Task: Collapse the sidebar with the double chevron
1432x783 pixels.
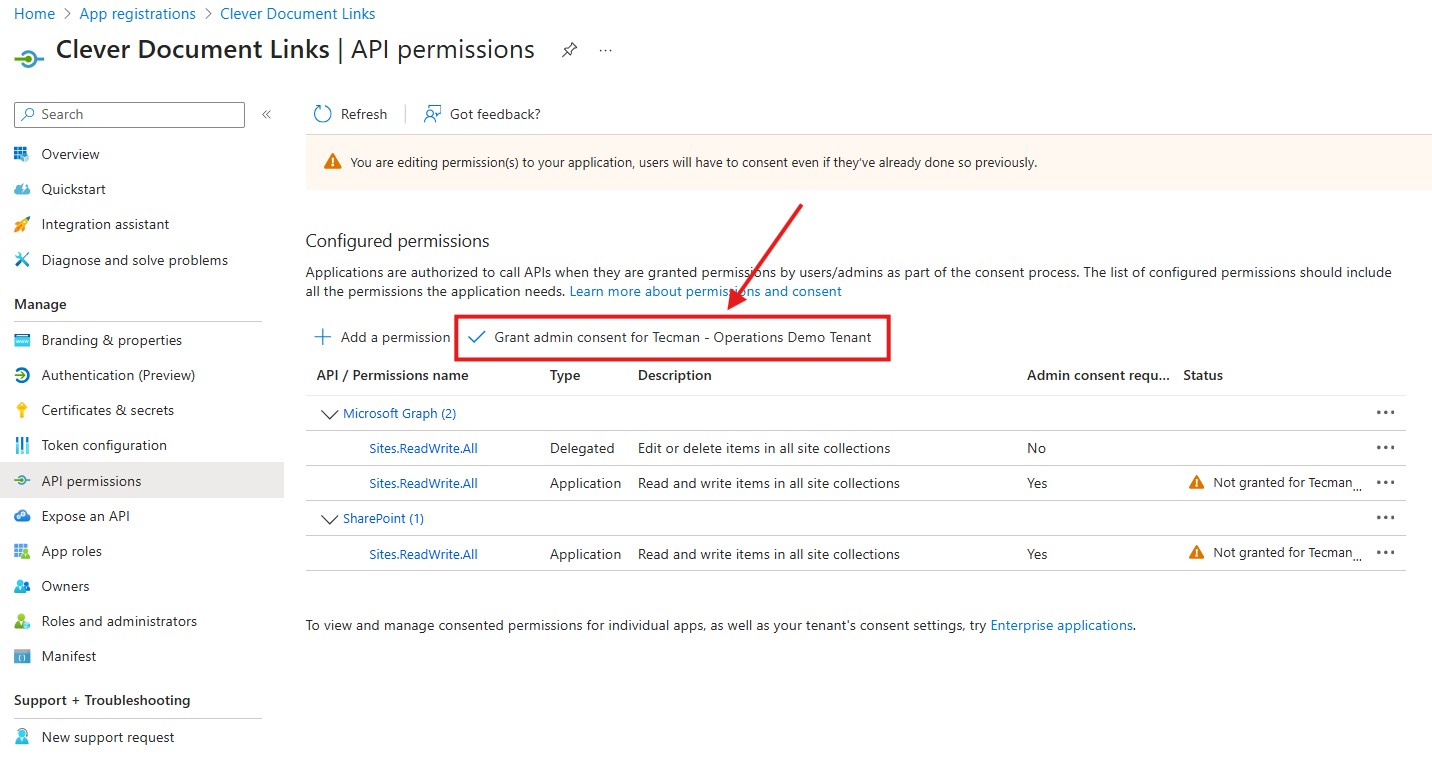Action: tap(266, 115)
